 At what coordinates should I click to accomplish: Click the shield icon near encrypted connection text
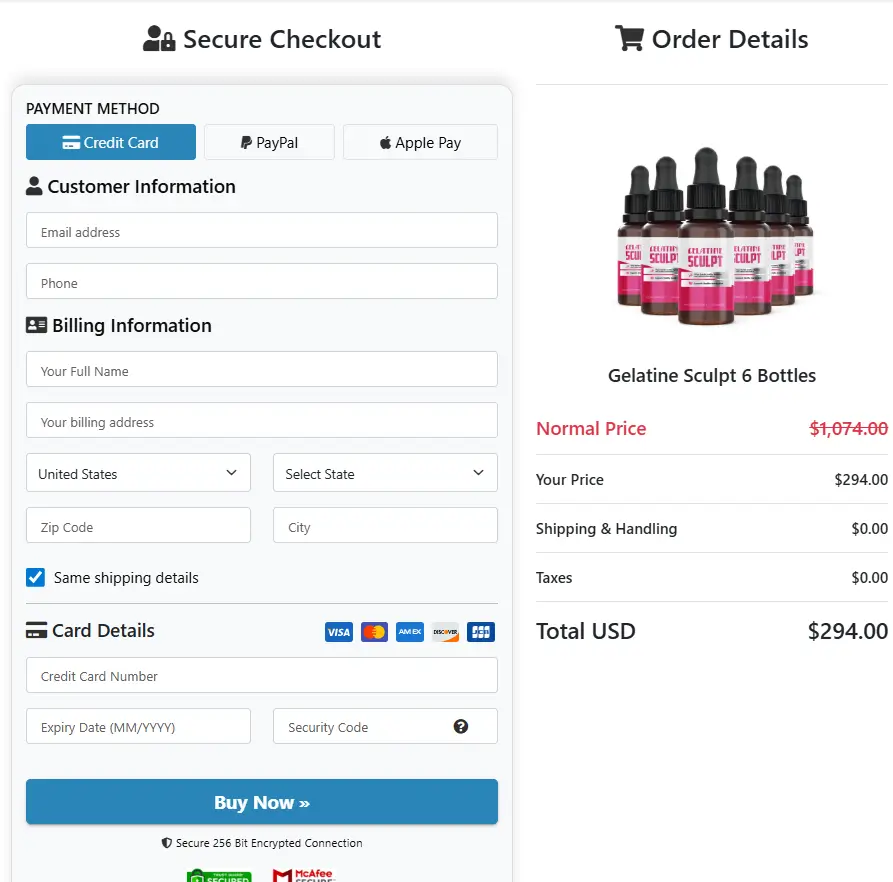(166, 843)
